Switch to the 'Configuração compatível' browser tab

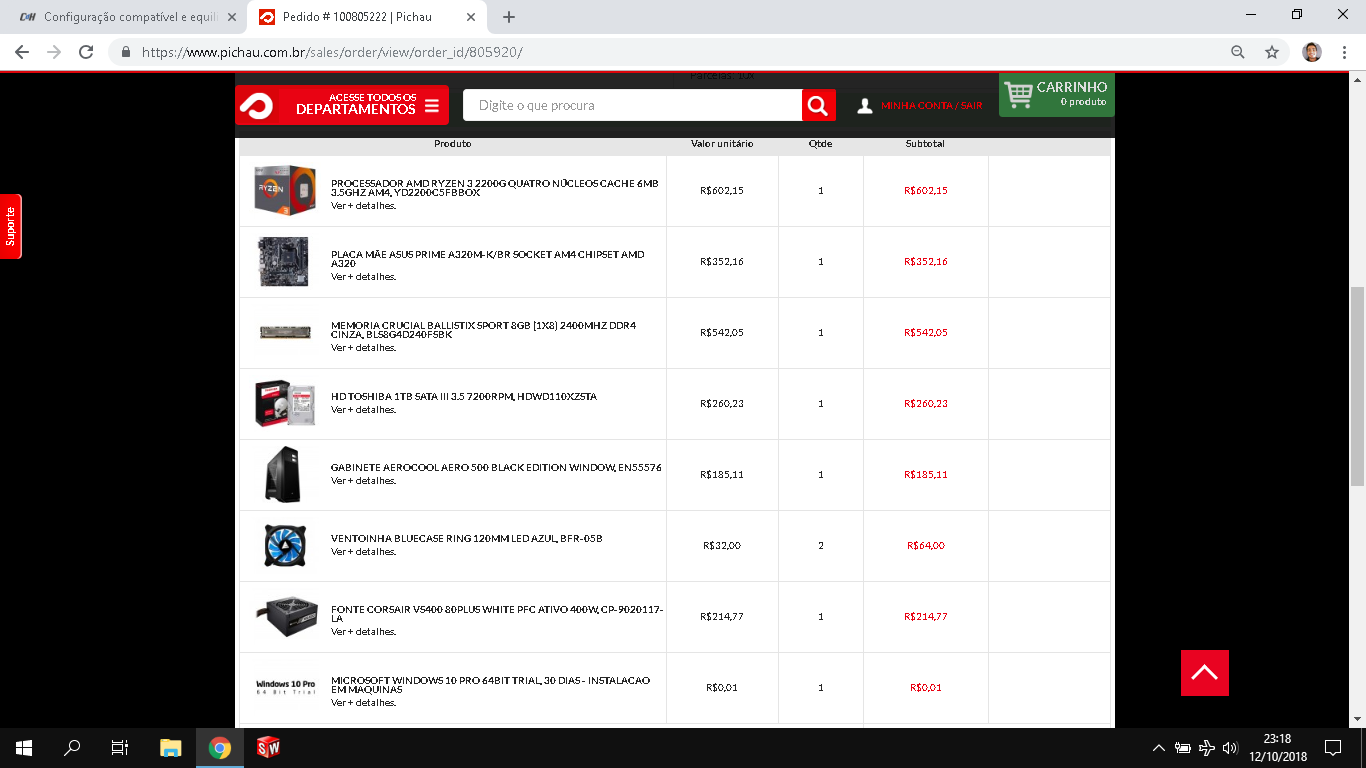[x=124, y=17]
